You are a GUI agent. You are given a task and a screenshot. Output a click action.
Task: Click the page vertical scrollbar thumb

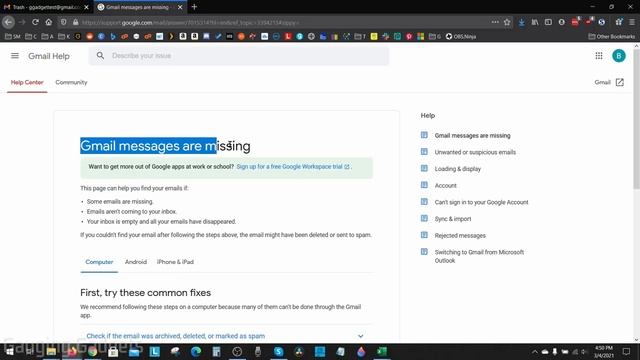[636, 118]
